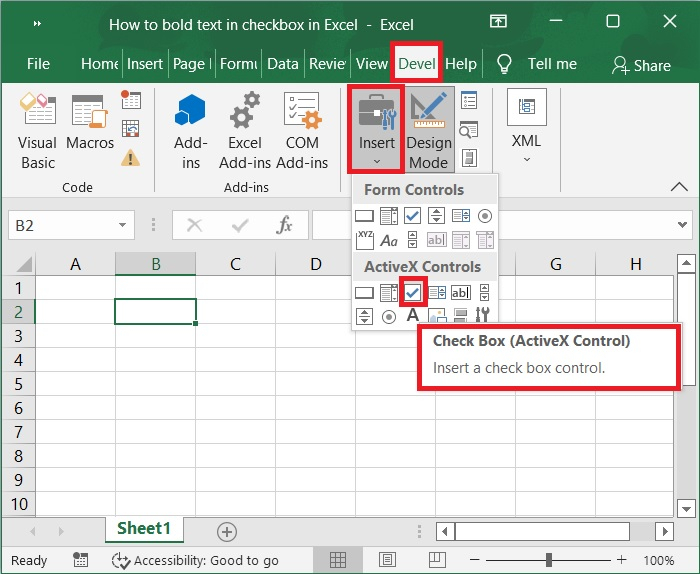Screen dimensions: 700x574
Task: Select the Form Controls check box
Action: (x=413, y=215)
